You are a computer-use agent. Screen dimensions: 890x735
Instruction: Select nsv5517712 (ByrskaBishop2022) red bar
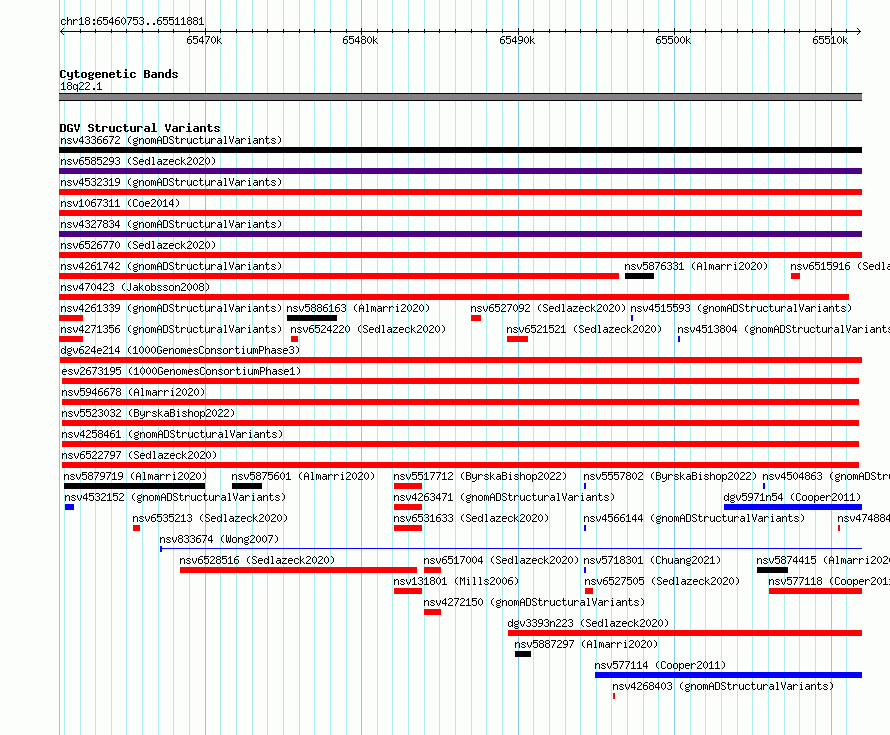[408, 486]
